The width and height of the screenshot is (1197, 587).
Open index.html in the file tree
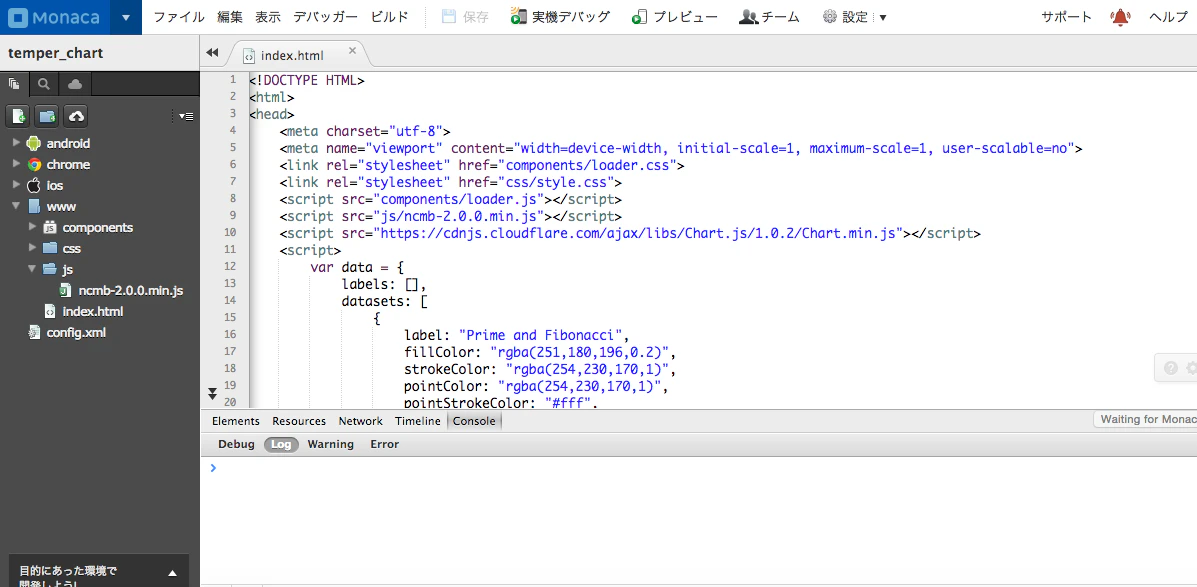92,311
